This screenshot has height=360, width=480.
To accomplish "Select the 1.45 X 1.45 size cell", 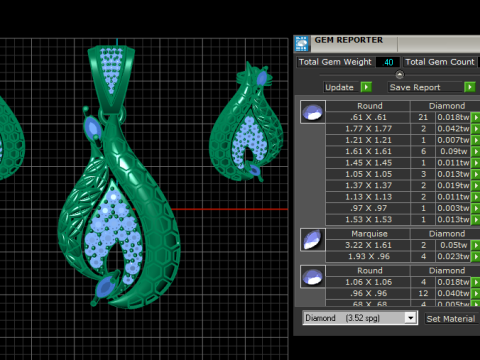I will coord(368,163).
